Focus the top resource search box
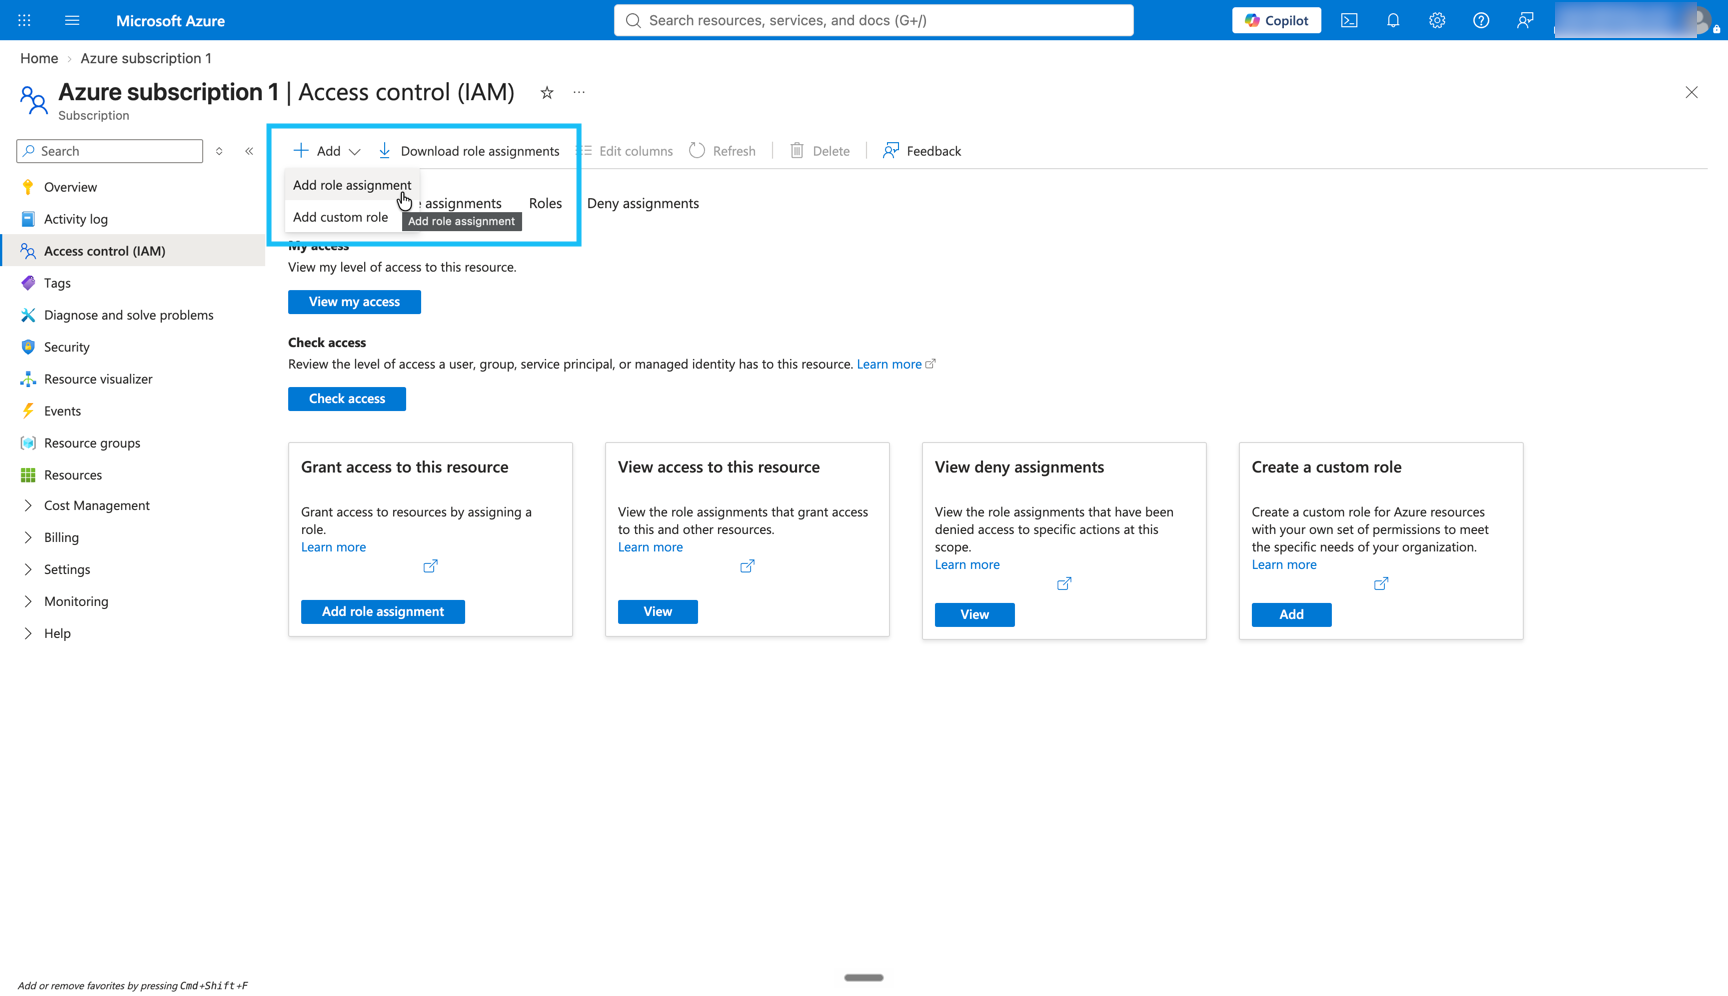This screenshot has width=1728, height=996. [x=873, y=20]
